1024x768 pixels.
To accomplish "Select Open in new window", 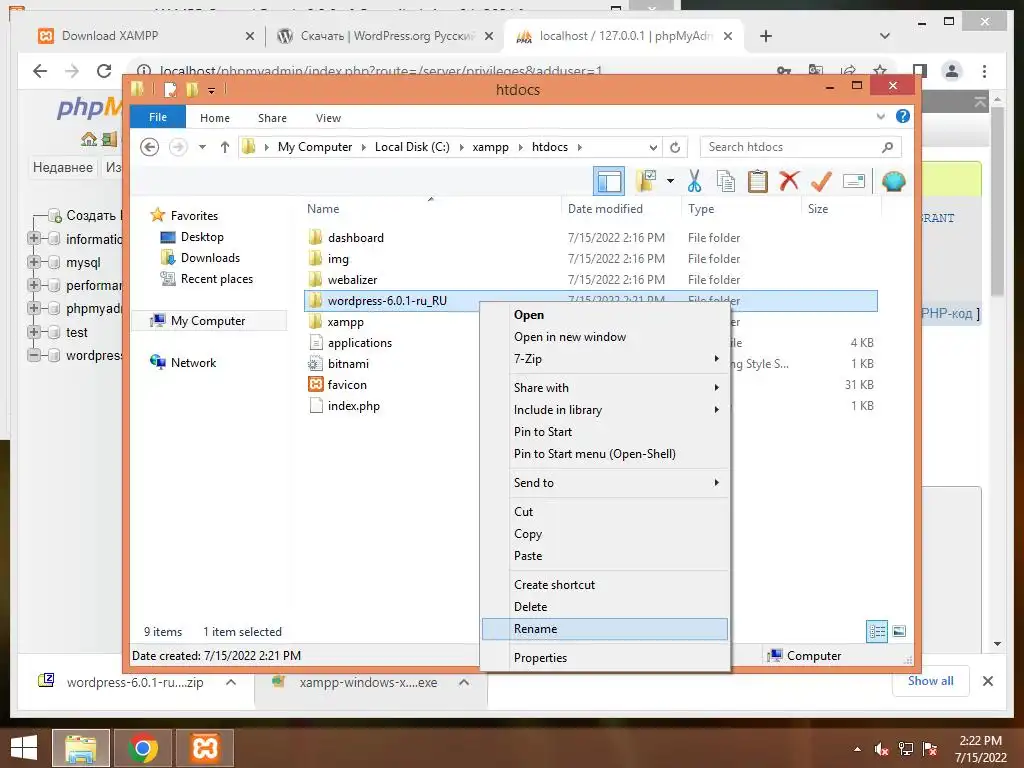I will tap(605, 337).
